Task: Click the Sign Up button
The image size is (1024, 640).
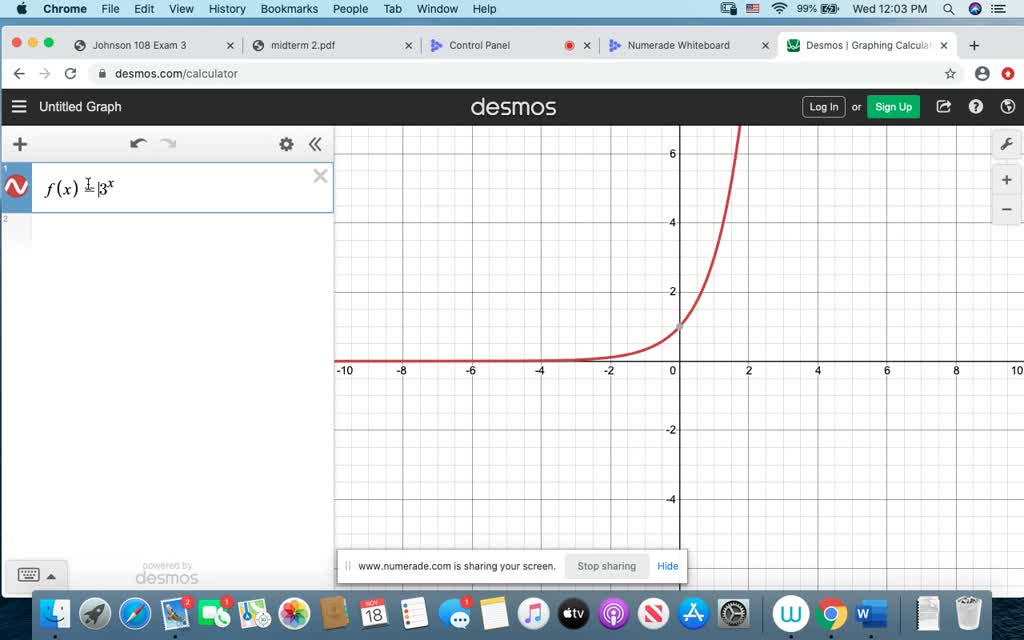Action: click(893, 106)
